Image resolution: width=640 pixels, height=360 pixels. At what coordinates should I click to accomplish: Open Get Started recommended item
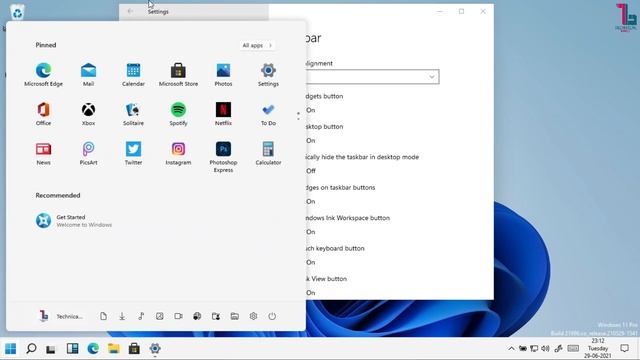pyautogui.click(x=73, y=221)
